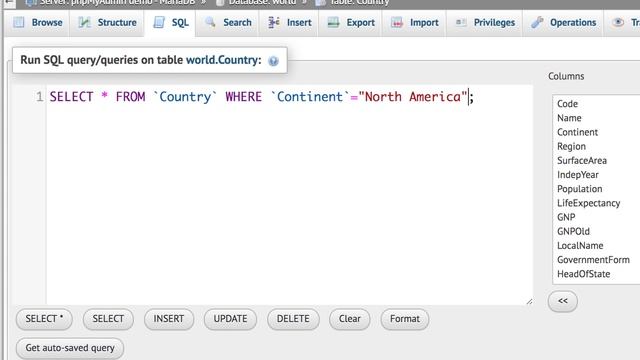Click the Import tab icon
This screenshot has height=360, width=640.
click(x=397, y=22)
